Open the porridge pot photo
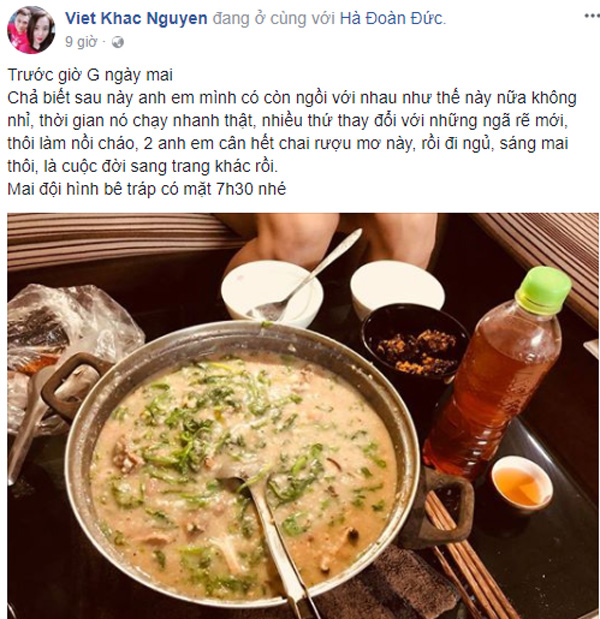The image size is (600, 619). pos(303,416)
